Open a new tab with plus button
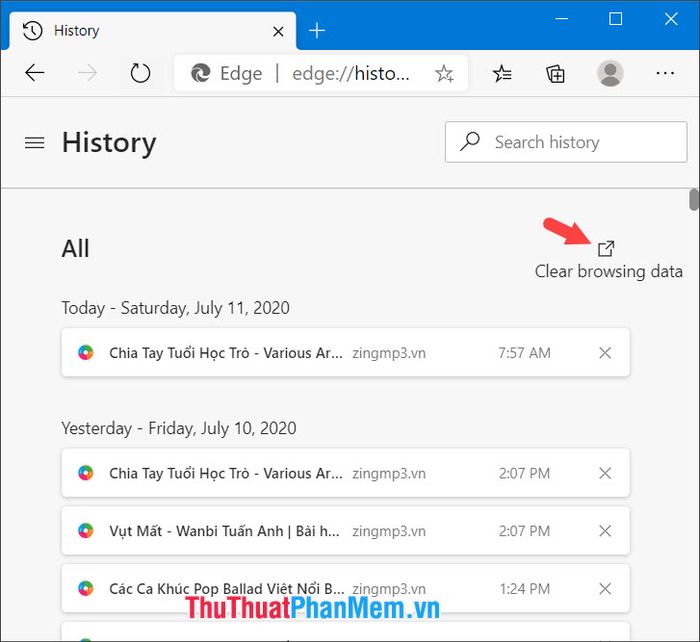 (x=317, y=30)
